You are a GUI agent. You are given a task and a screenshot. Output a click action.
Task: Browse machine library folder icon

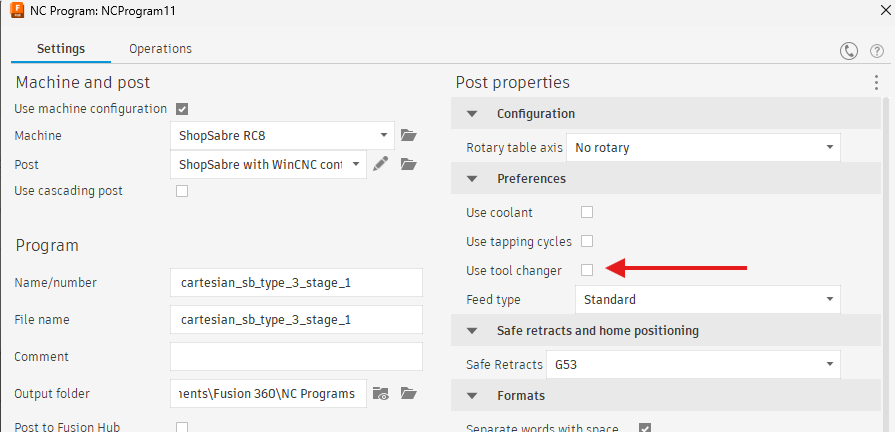coord(408,135)
